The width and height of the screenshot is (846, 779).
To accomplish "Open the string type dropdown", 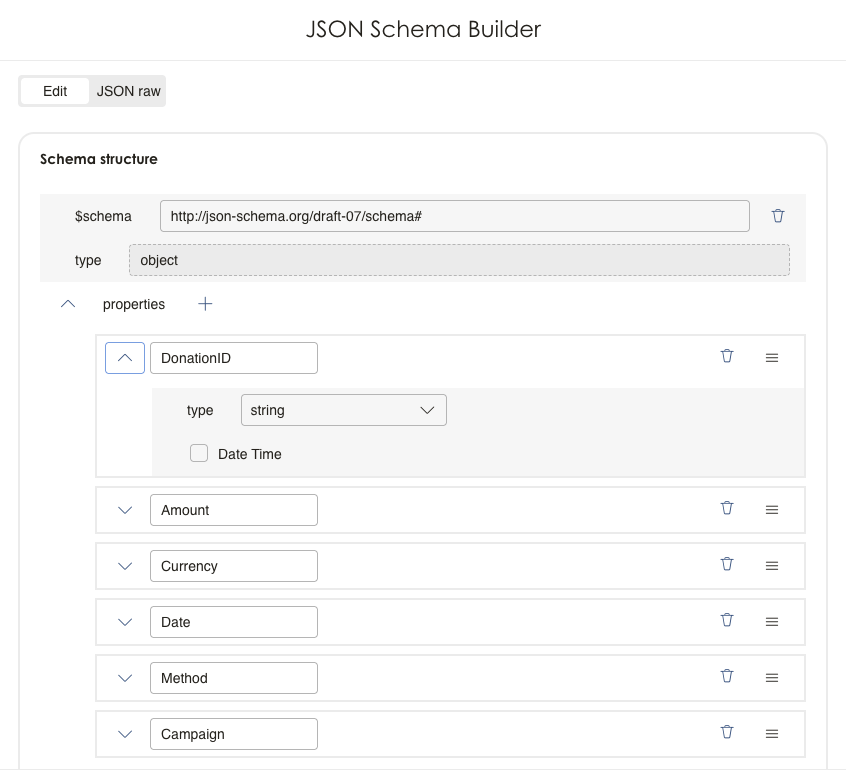I will [x=343, y=410].
